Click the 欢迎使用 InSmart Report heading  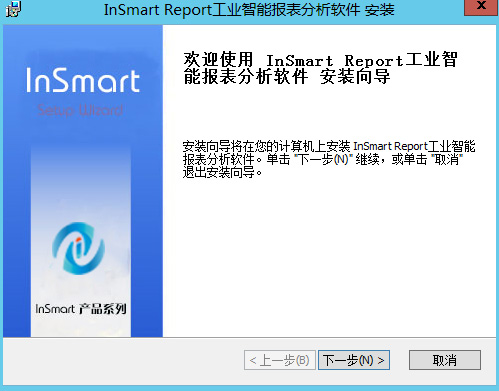320,68
